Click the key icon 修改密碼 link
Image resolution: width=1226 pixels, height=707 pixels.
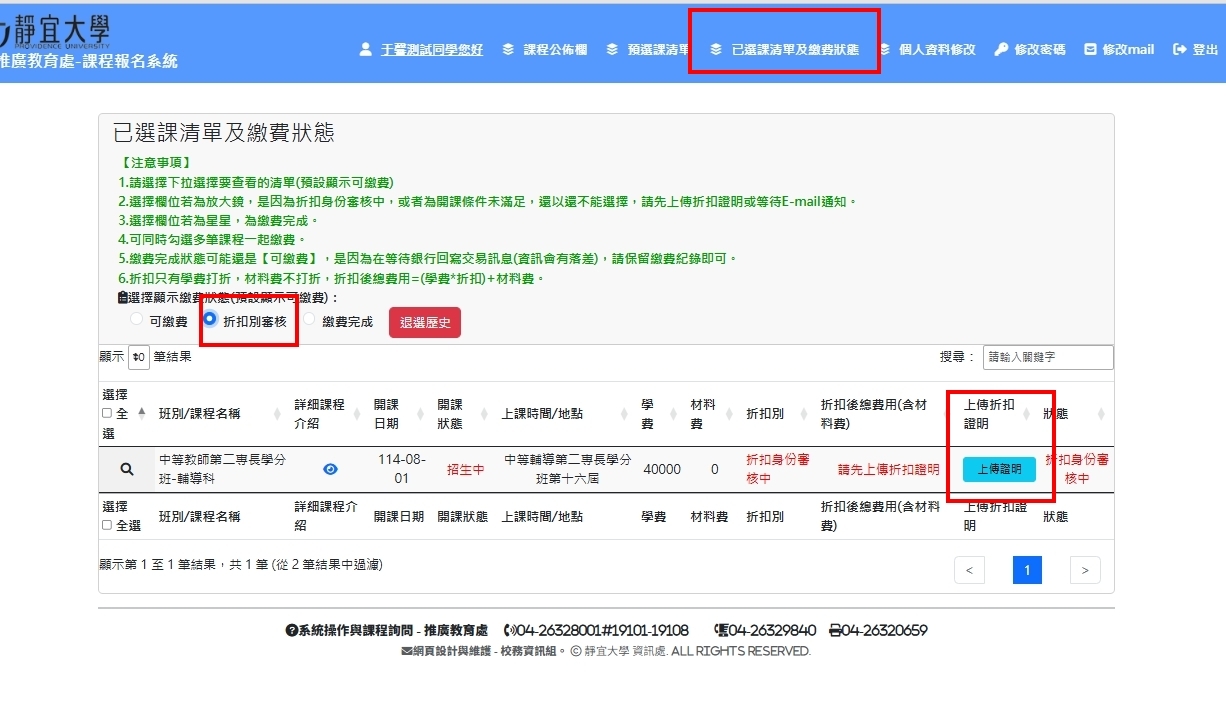click(x=1030, y=49)
